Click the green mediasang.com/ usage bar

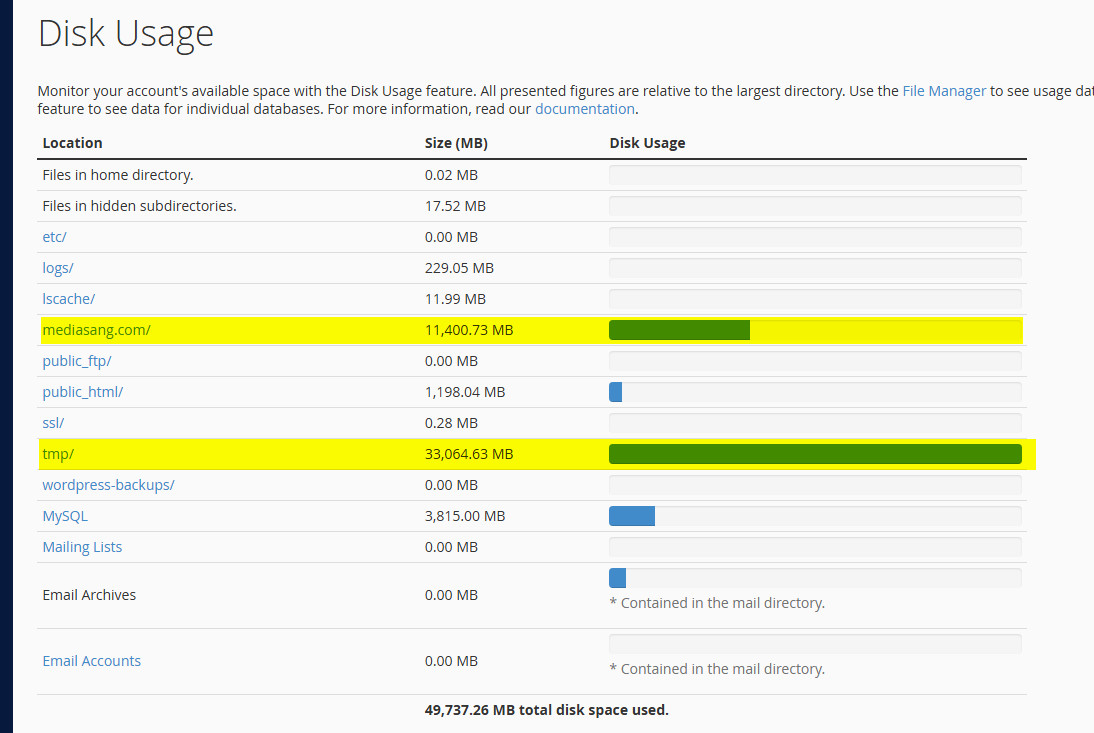[679, 330]
